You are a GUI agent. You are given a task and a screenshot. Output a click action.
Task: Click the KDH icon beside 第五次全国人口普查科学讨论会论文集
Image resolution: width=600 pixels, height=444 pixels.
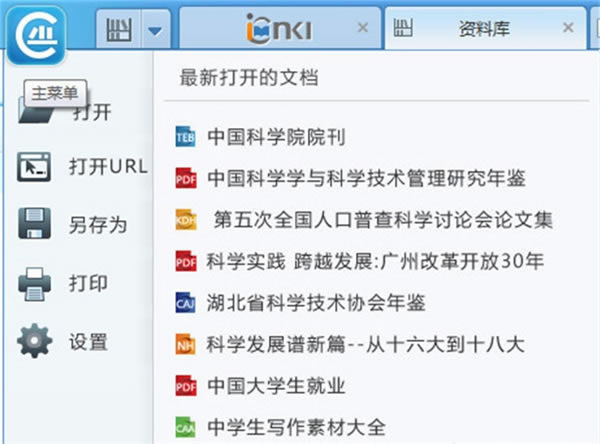point(186,220)
